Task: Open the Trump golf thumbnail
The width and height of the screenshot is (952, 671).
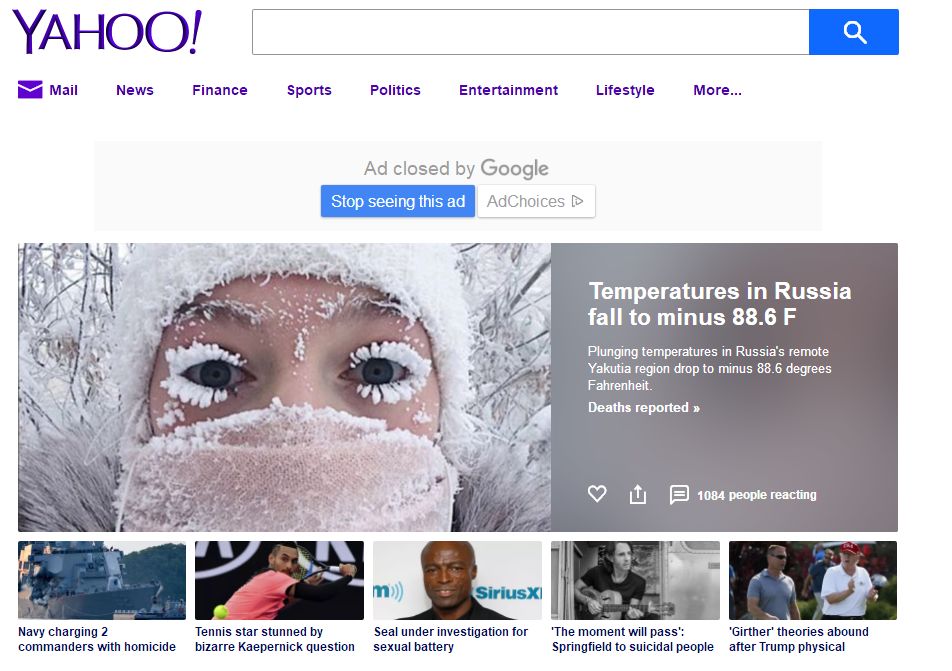Action: coord(813,580)
